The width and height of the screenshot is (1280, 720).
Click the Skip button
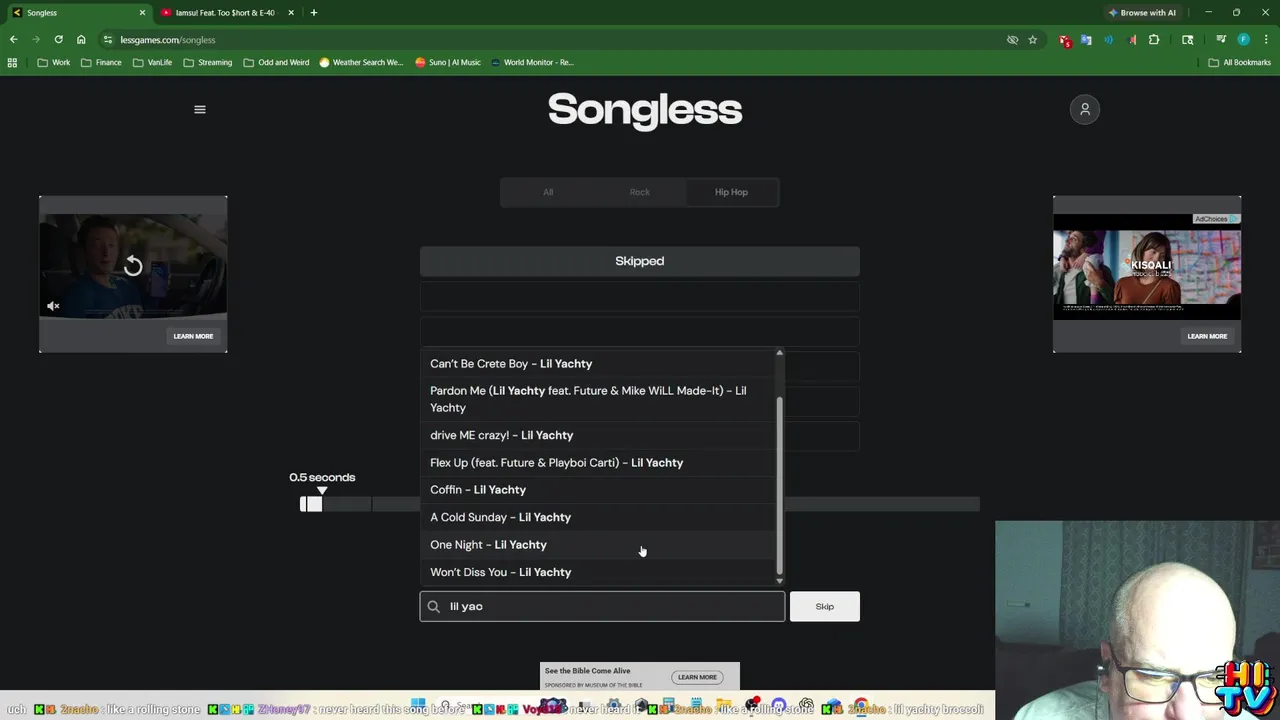824,606
